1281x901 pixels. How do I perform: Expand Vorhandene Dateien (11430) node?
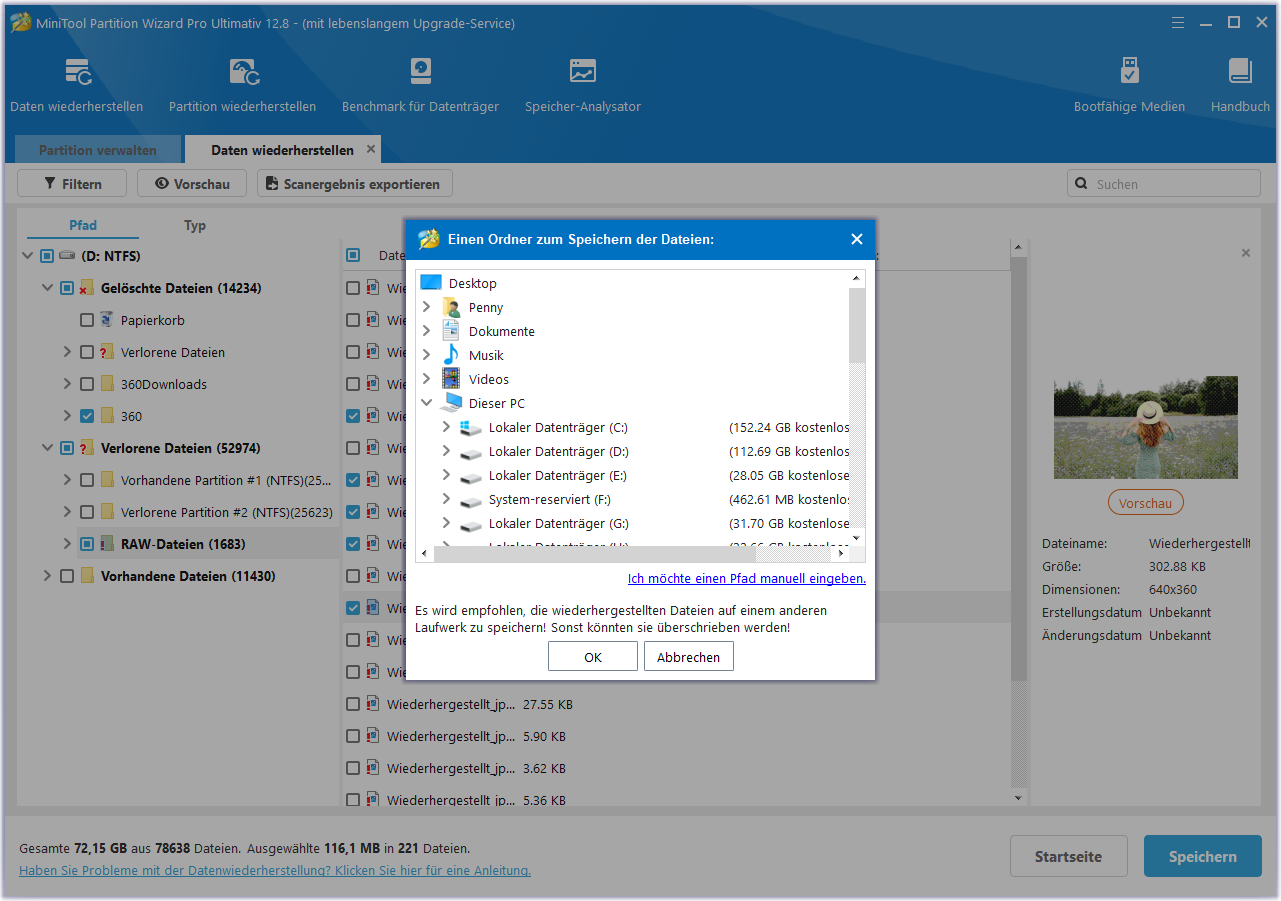(47, 576)
